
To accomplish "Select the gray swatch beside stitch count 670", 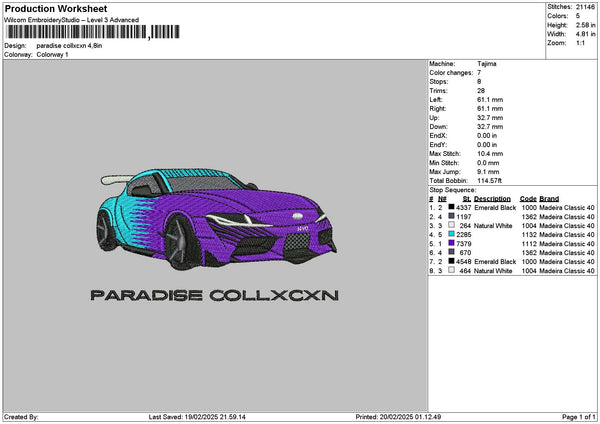I will pos(452,252).
